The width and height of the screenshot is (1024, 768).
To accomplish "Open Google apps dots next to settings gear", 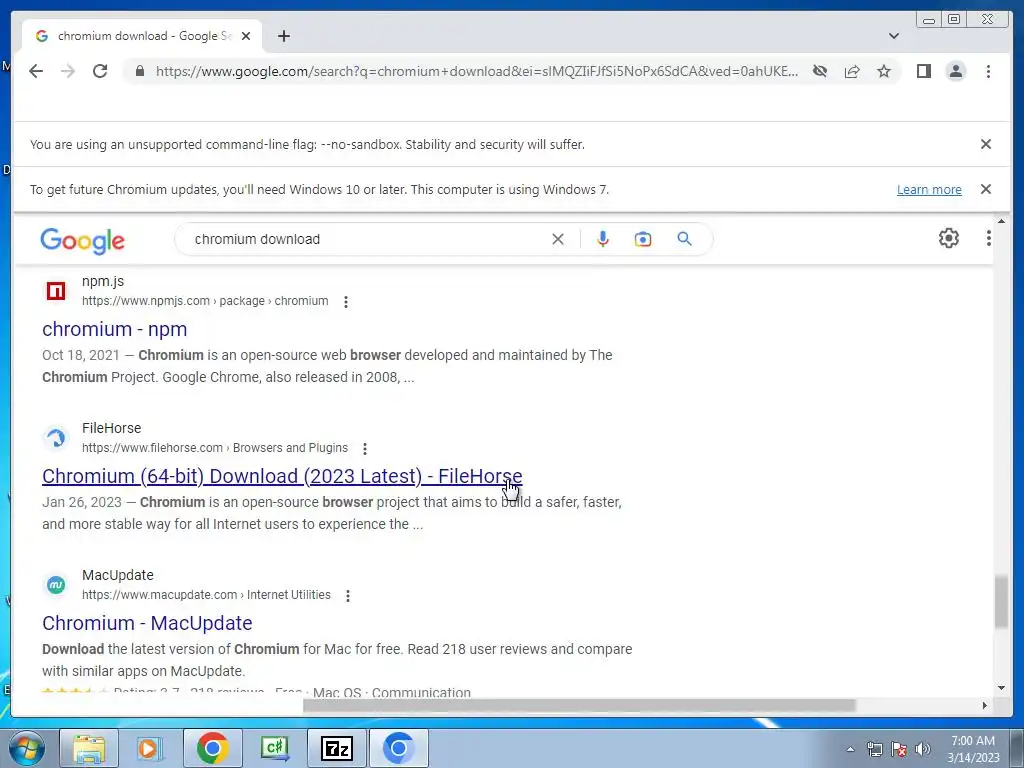I will pos(988,238).
